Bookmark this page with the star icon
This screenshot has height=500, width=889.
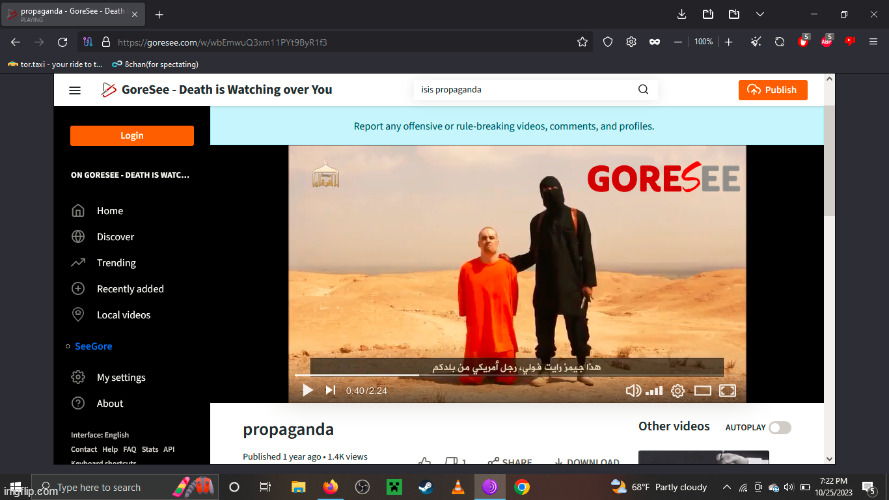582,42
